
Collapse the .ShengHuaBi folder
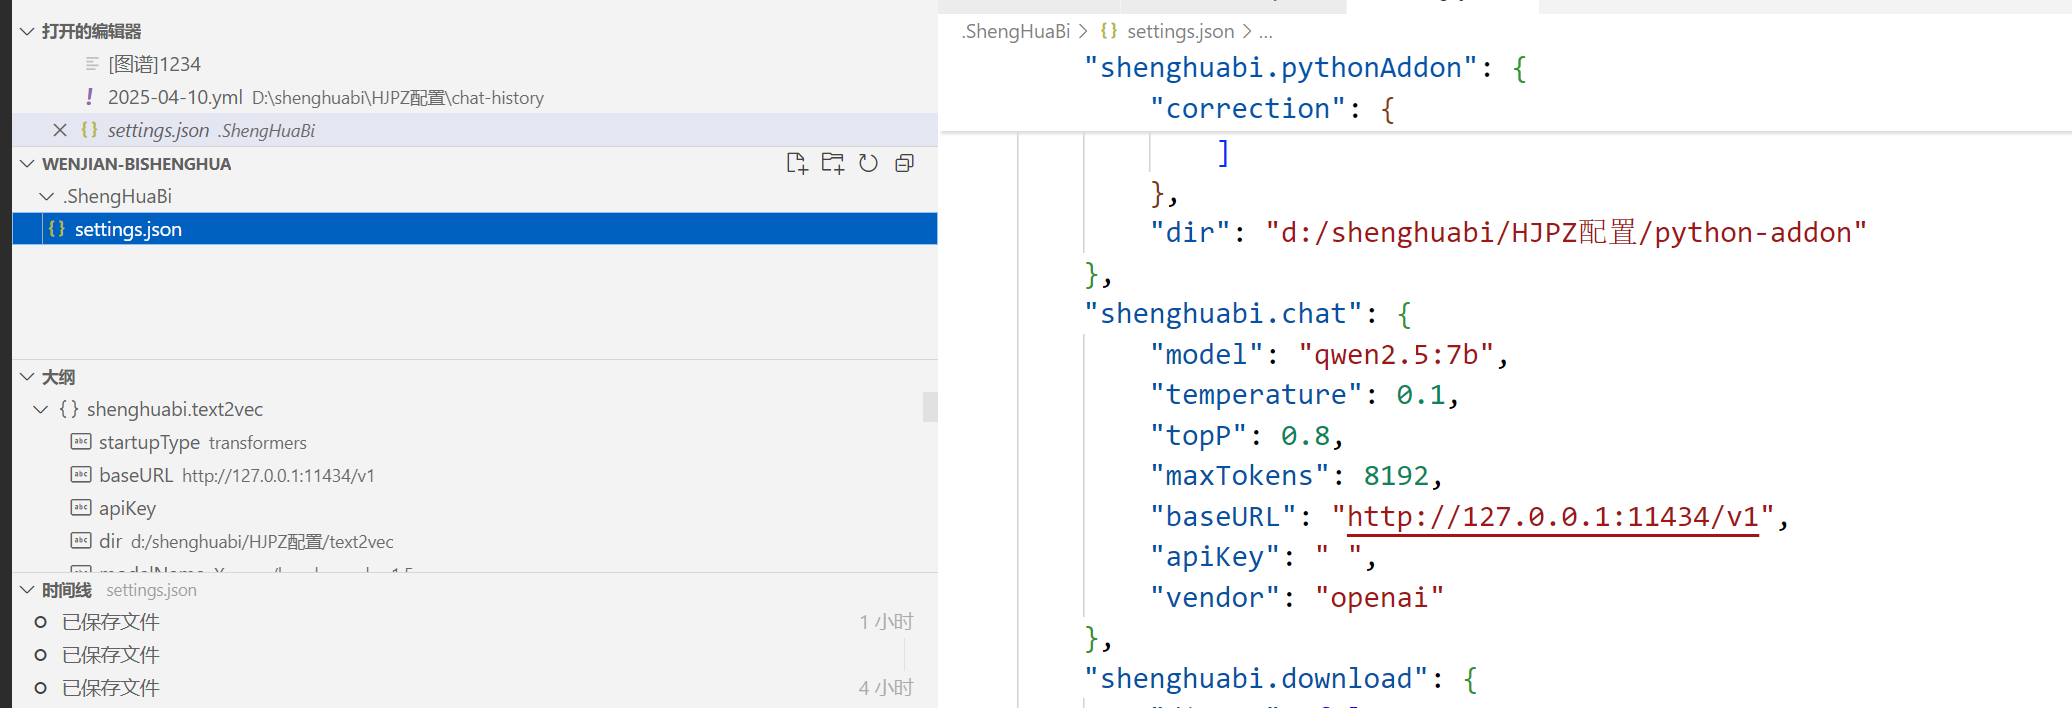(46, 196)
